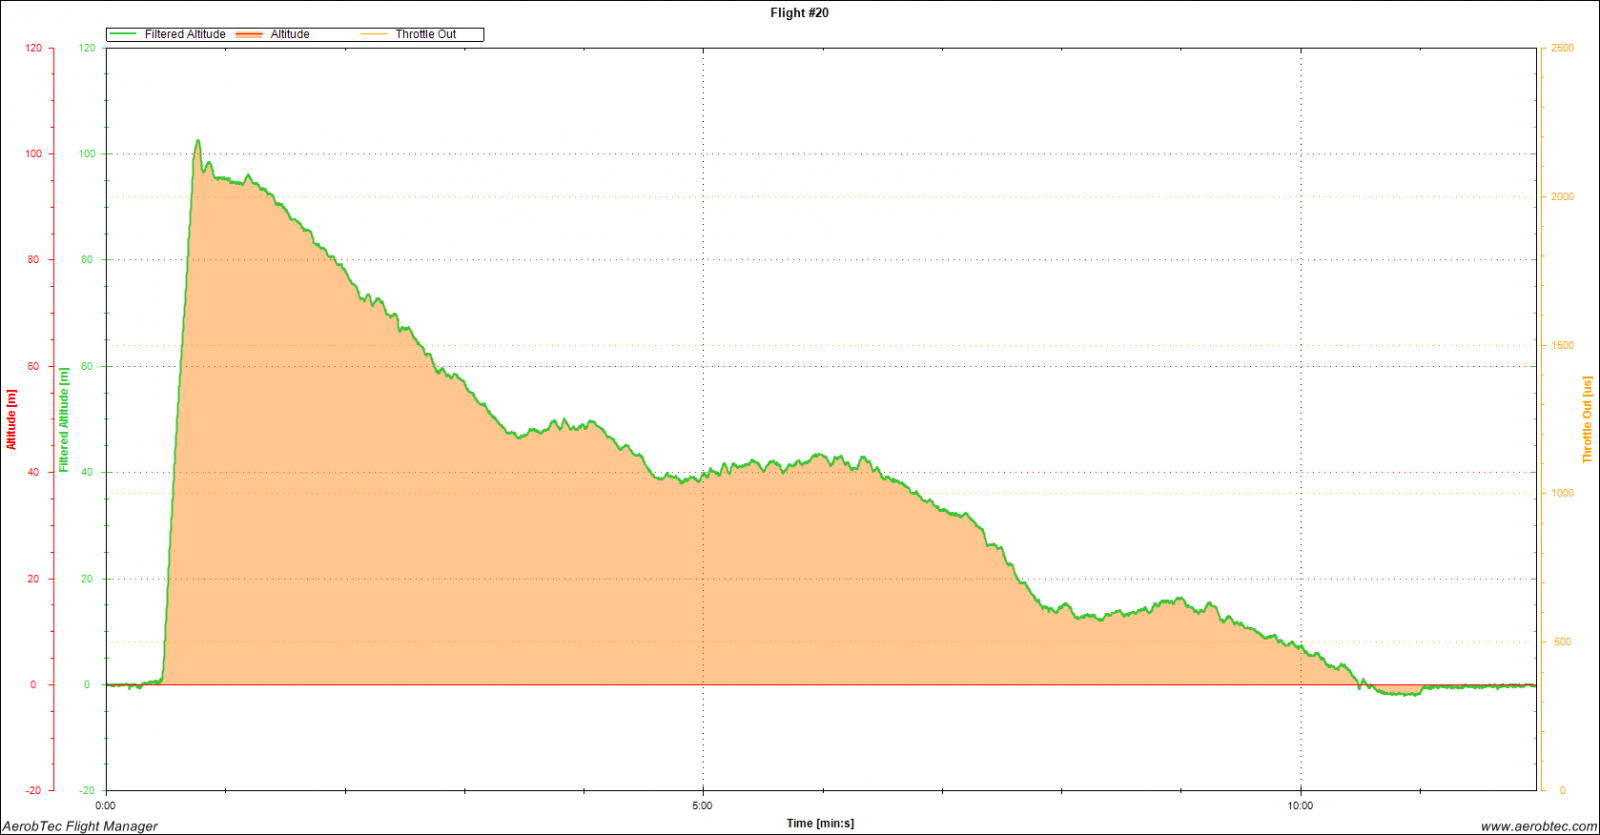This screenshot has width=1600, height=835.
Task: Click the red 100 Altitude axis tick
Action: pos(34,154)
